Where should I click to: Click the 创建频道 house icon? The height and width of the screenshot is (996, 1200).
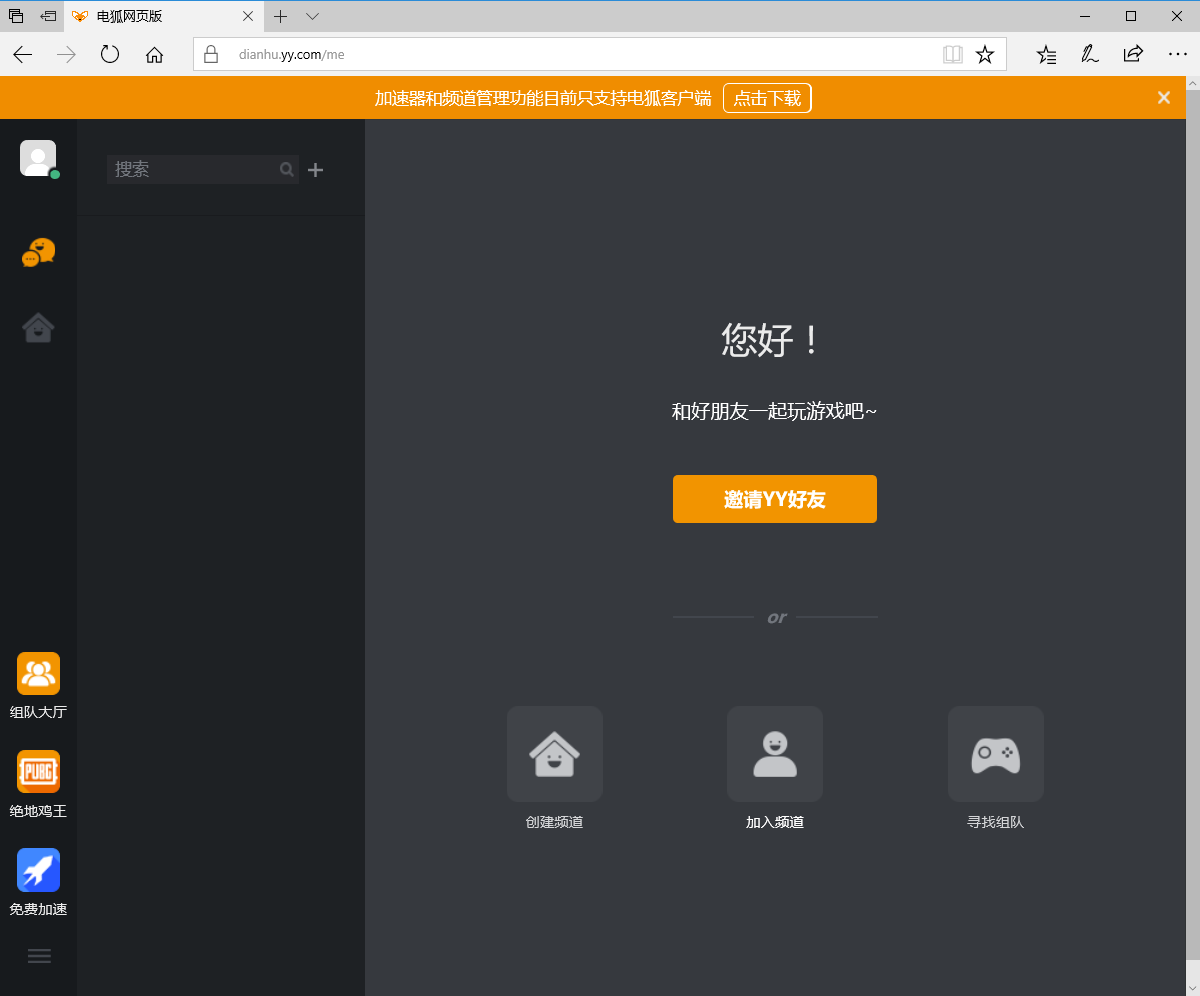pos(555,754)
